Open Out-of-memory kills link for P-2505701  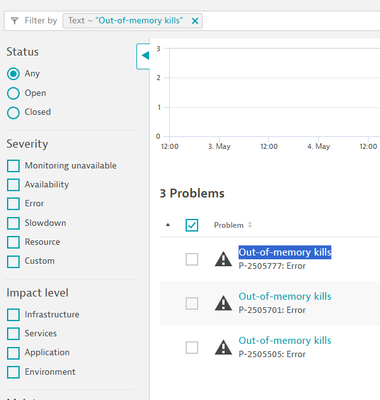coord(285,296)
